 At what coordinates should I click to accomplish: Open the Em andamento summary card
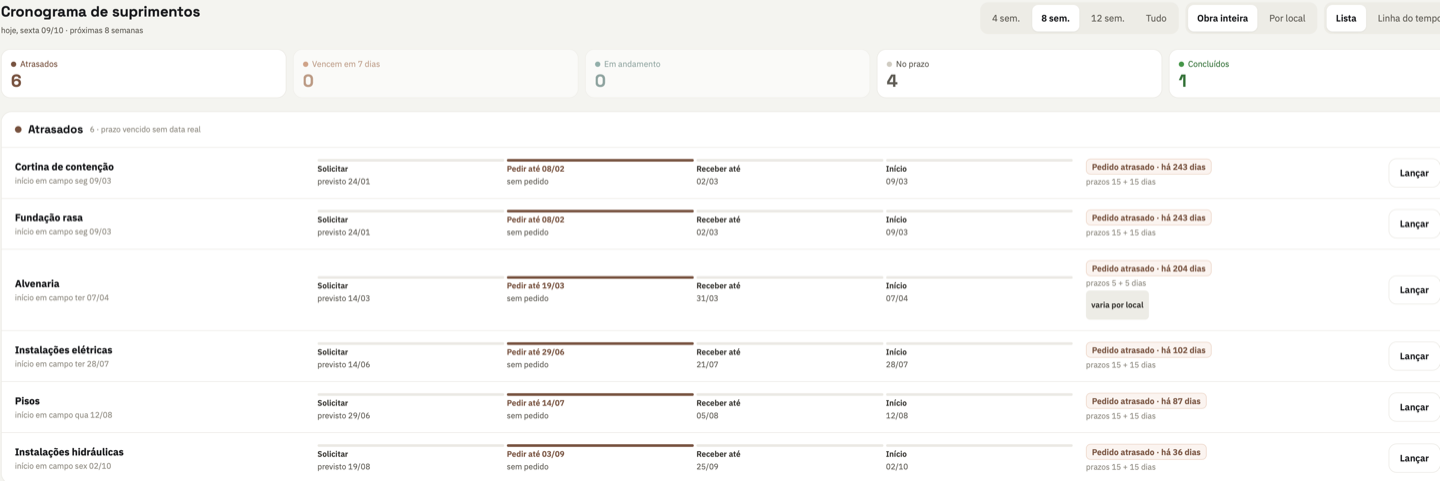click(x=727, y=73)
